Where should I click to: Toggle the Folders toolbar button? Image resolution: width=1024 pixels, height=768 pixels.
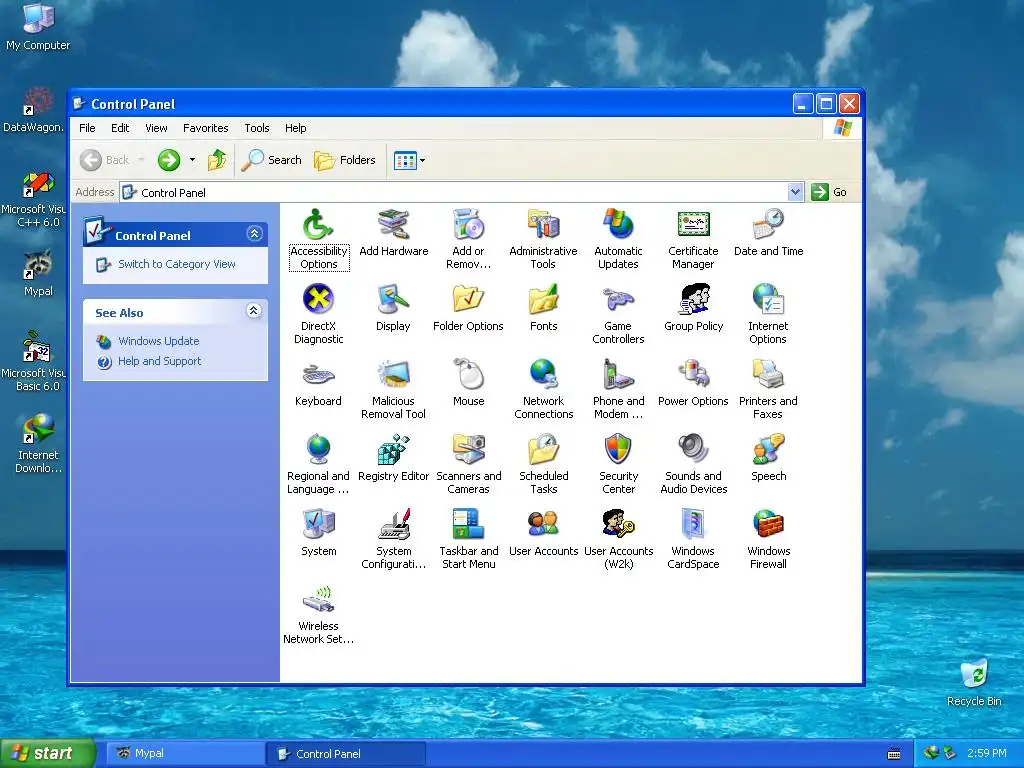[345, 160]
